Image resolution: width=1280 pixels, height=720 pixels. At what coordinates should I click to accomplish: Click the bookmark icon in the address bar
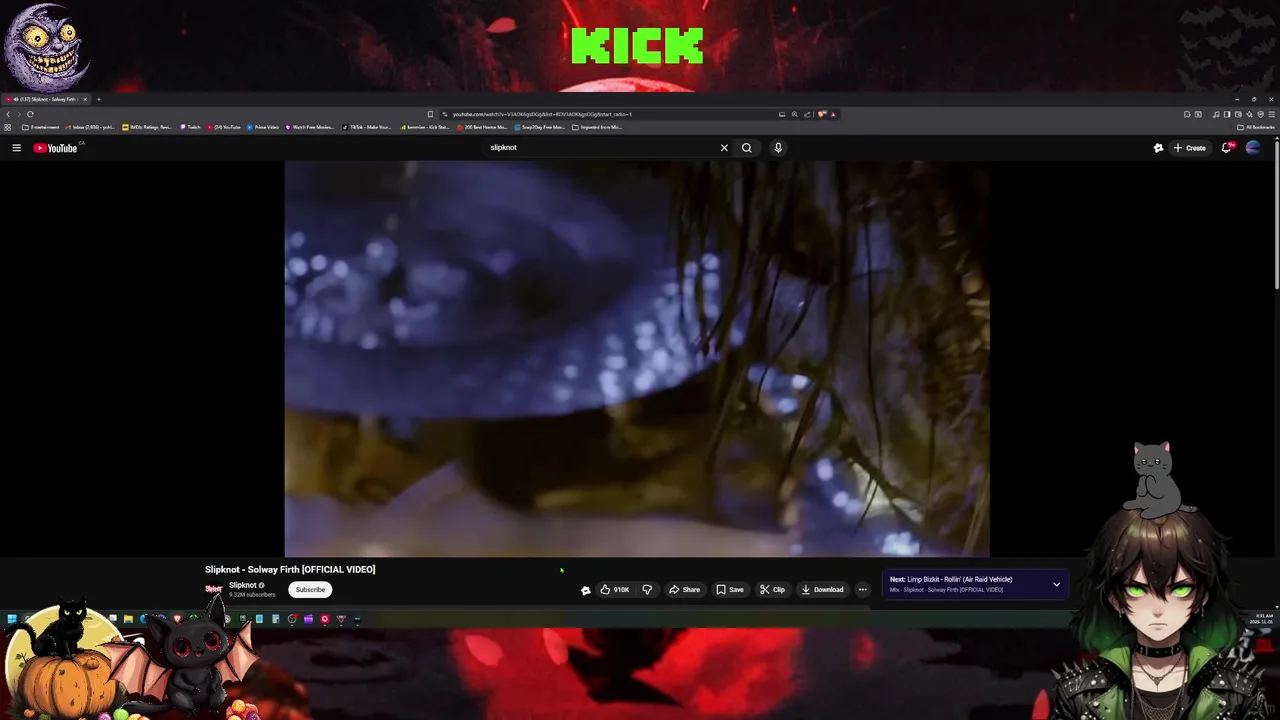[x=430, y=114]
